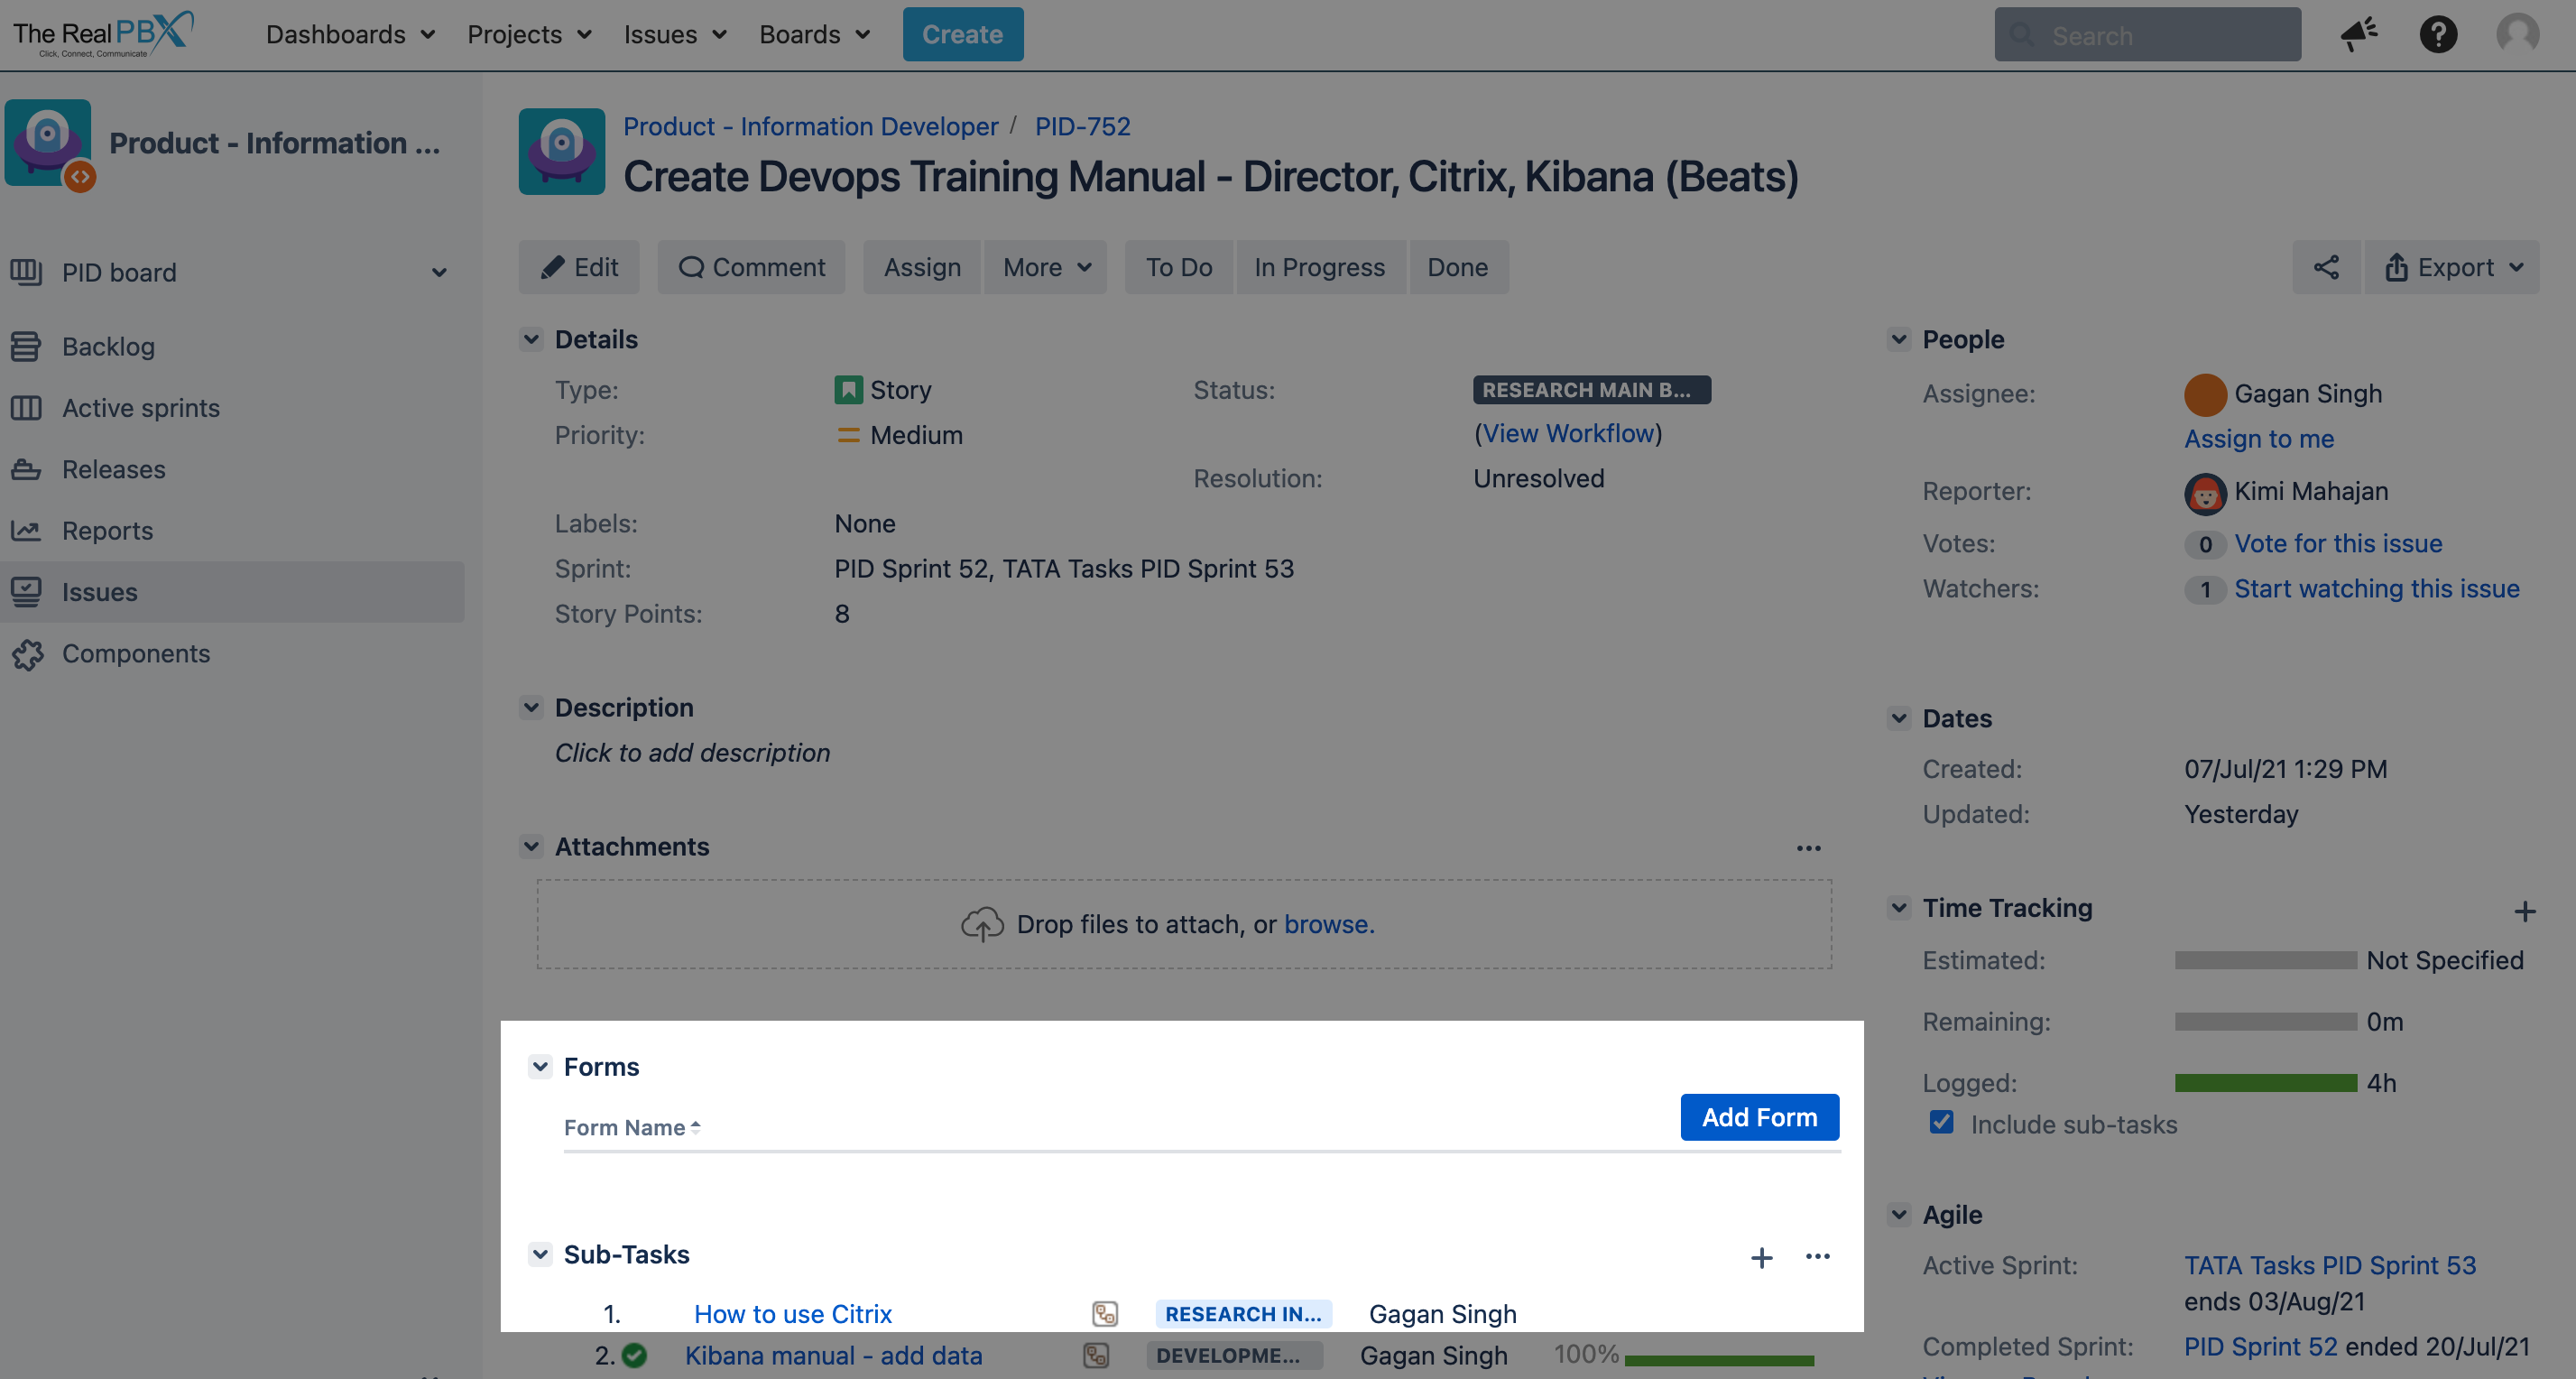
Task: Open the Sub-Tasks options ellipsis
Action: 1818,1256
